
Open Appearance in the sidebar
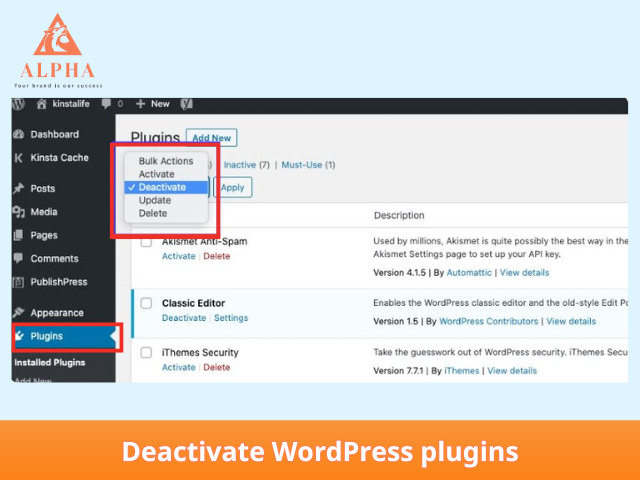(56, 313)
